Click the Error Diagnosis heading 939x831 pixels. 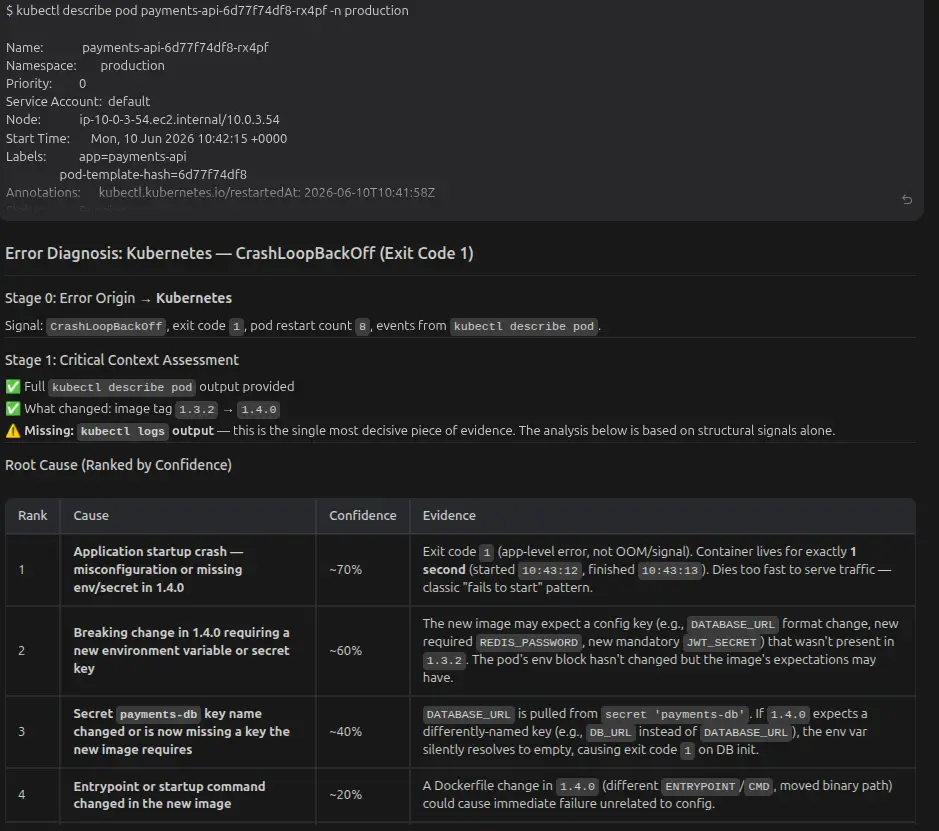(x=240, y=253)
